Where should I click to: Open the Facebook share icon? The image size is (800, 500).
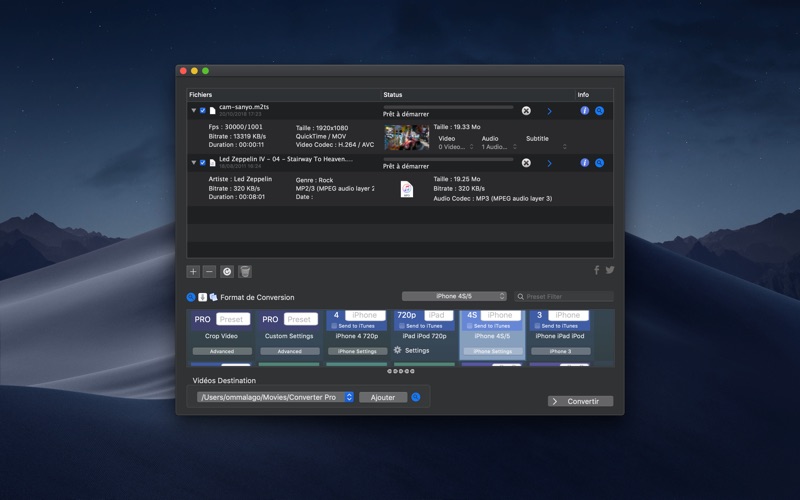coord(596,270)
